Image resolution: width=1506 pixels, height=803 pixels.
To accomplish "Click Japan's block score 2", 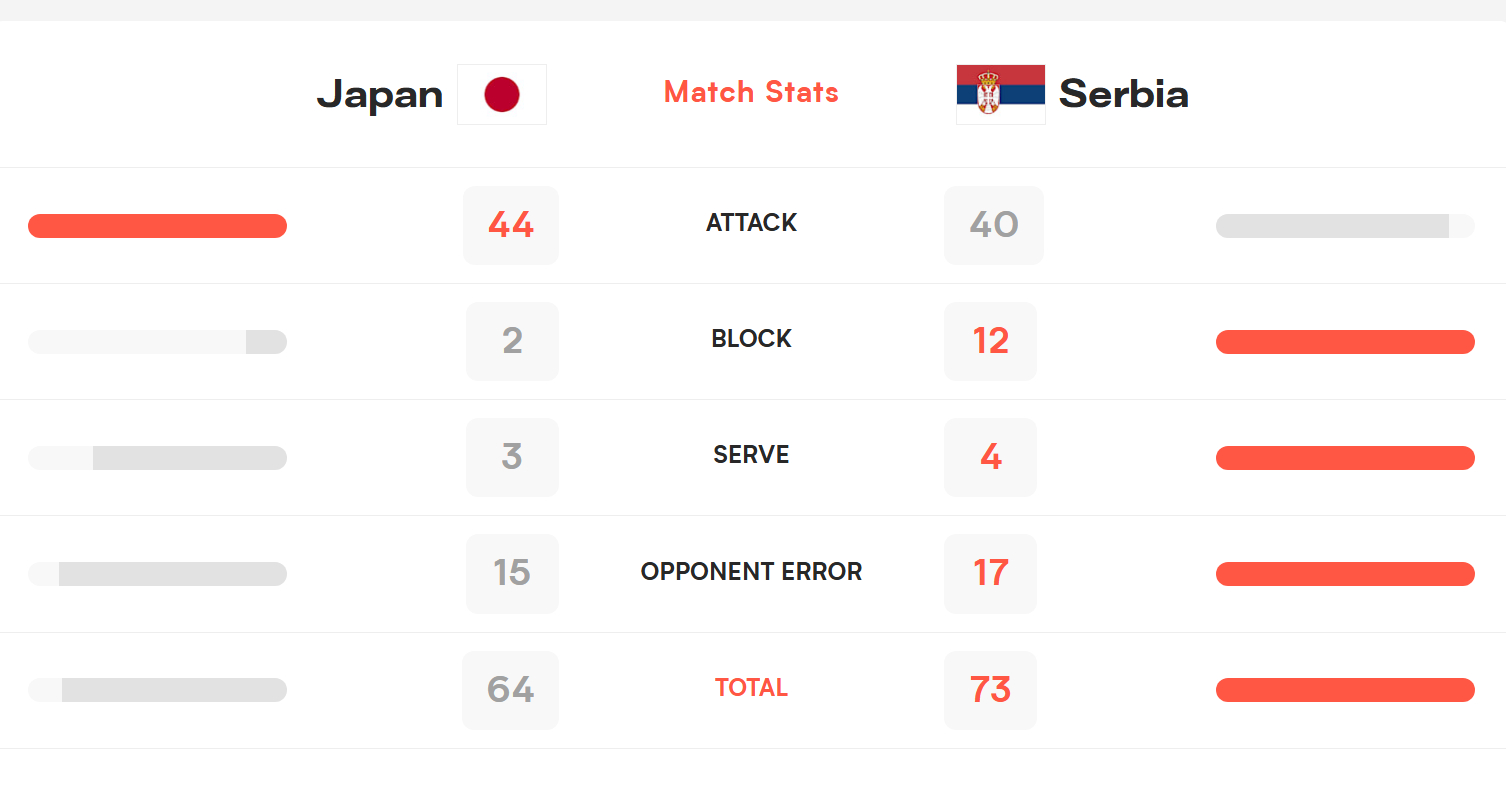I will (512, 341).
